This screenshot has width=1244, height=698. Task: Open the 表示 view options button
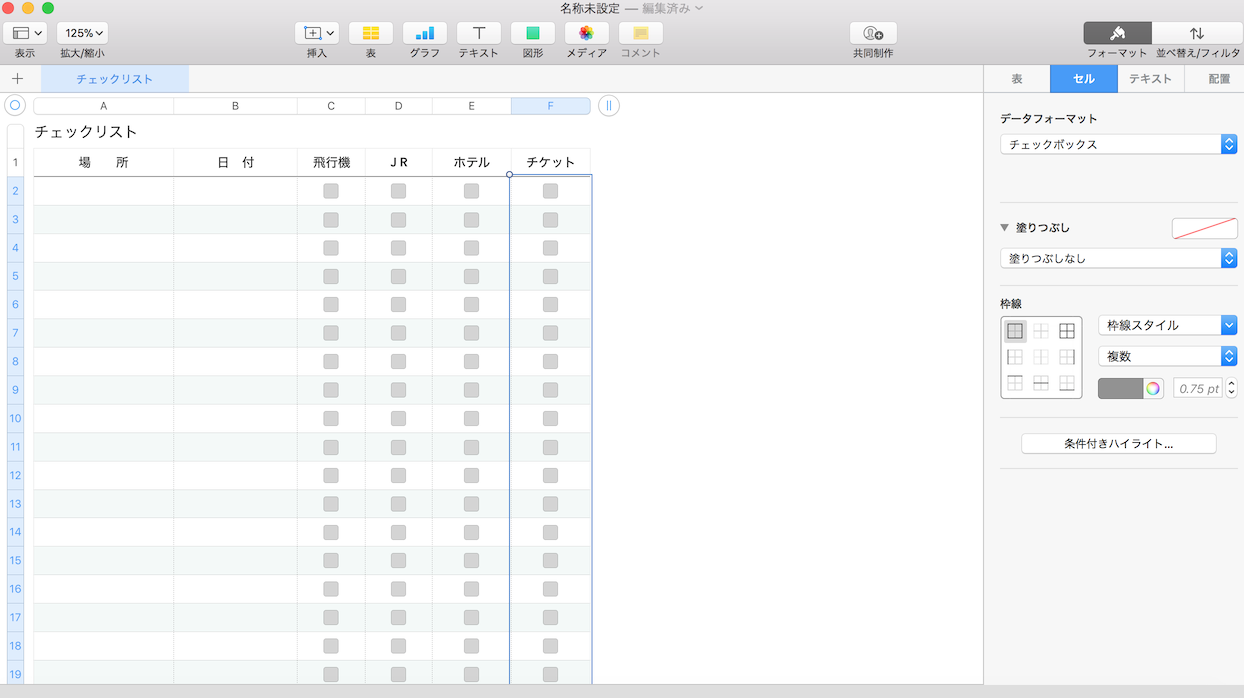coord(25,33)
